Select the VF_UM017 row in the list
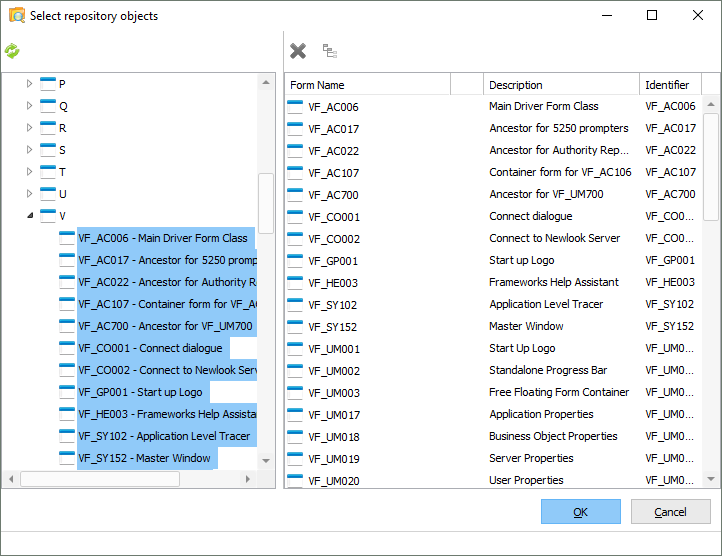The height and width of the screenshot is (556, 722). (x=334, y=414)
